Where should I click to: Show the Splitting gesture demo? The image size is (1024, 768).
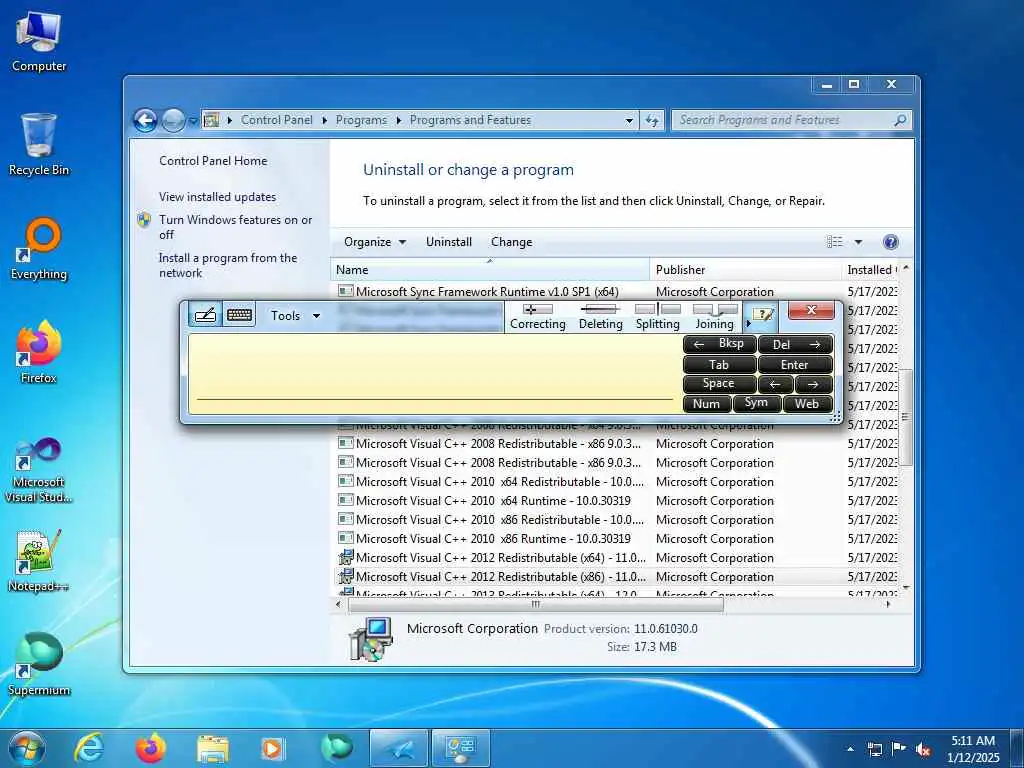[x=658, y=317]
